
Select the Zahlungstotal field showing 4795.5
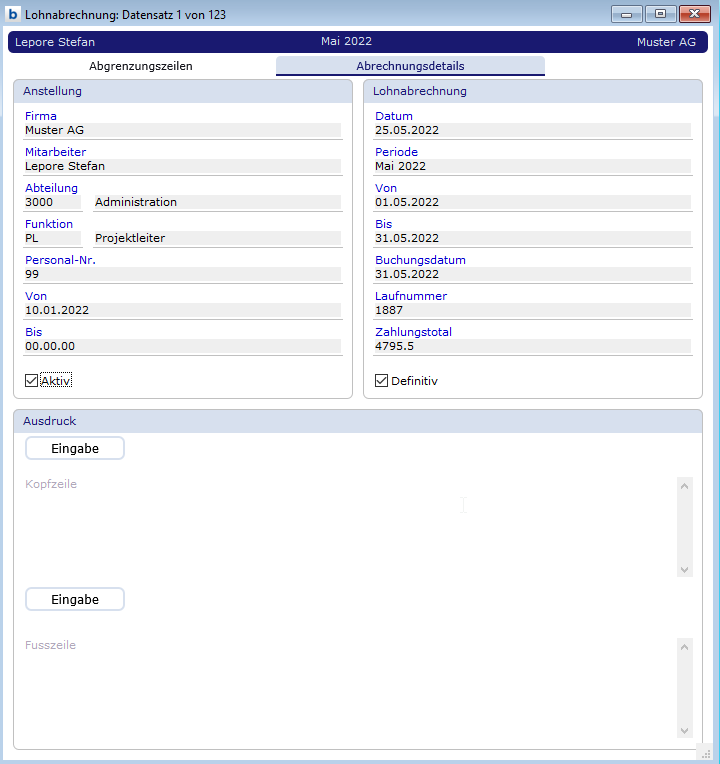(x=532, y=346)
